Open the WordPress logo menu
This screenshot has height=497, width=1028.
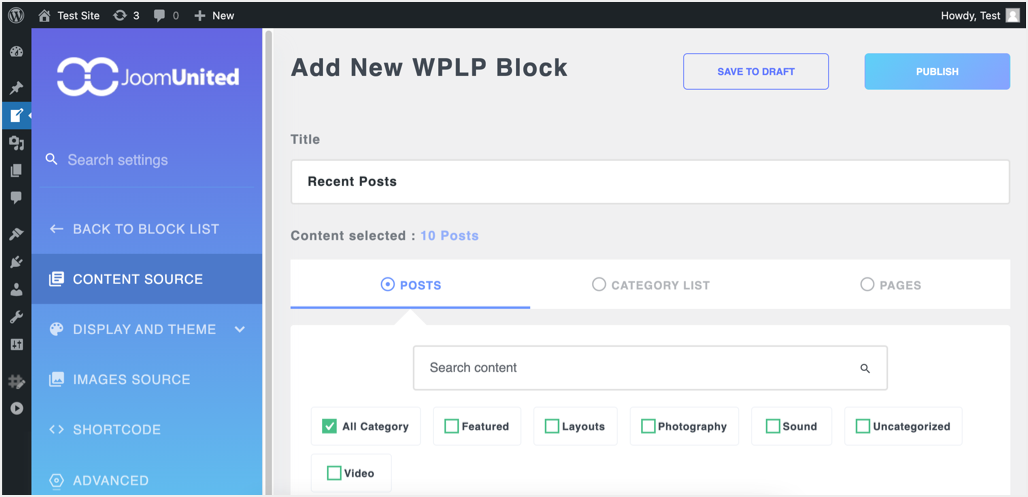(x=16, y=15)
